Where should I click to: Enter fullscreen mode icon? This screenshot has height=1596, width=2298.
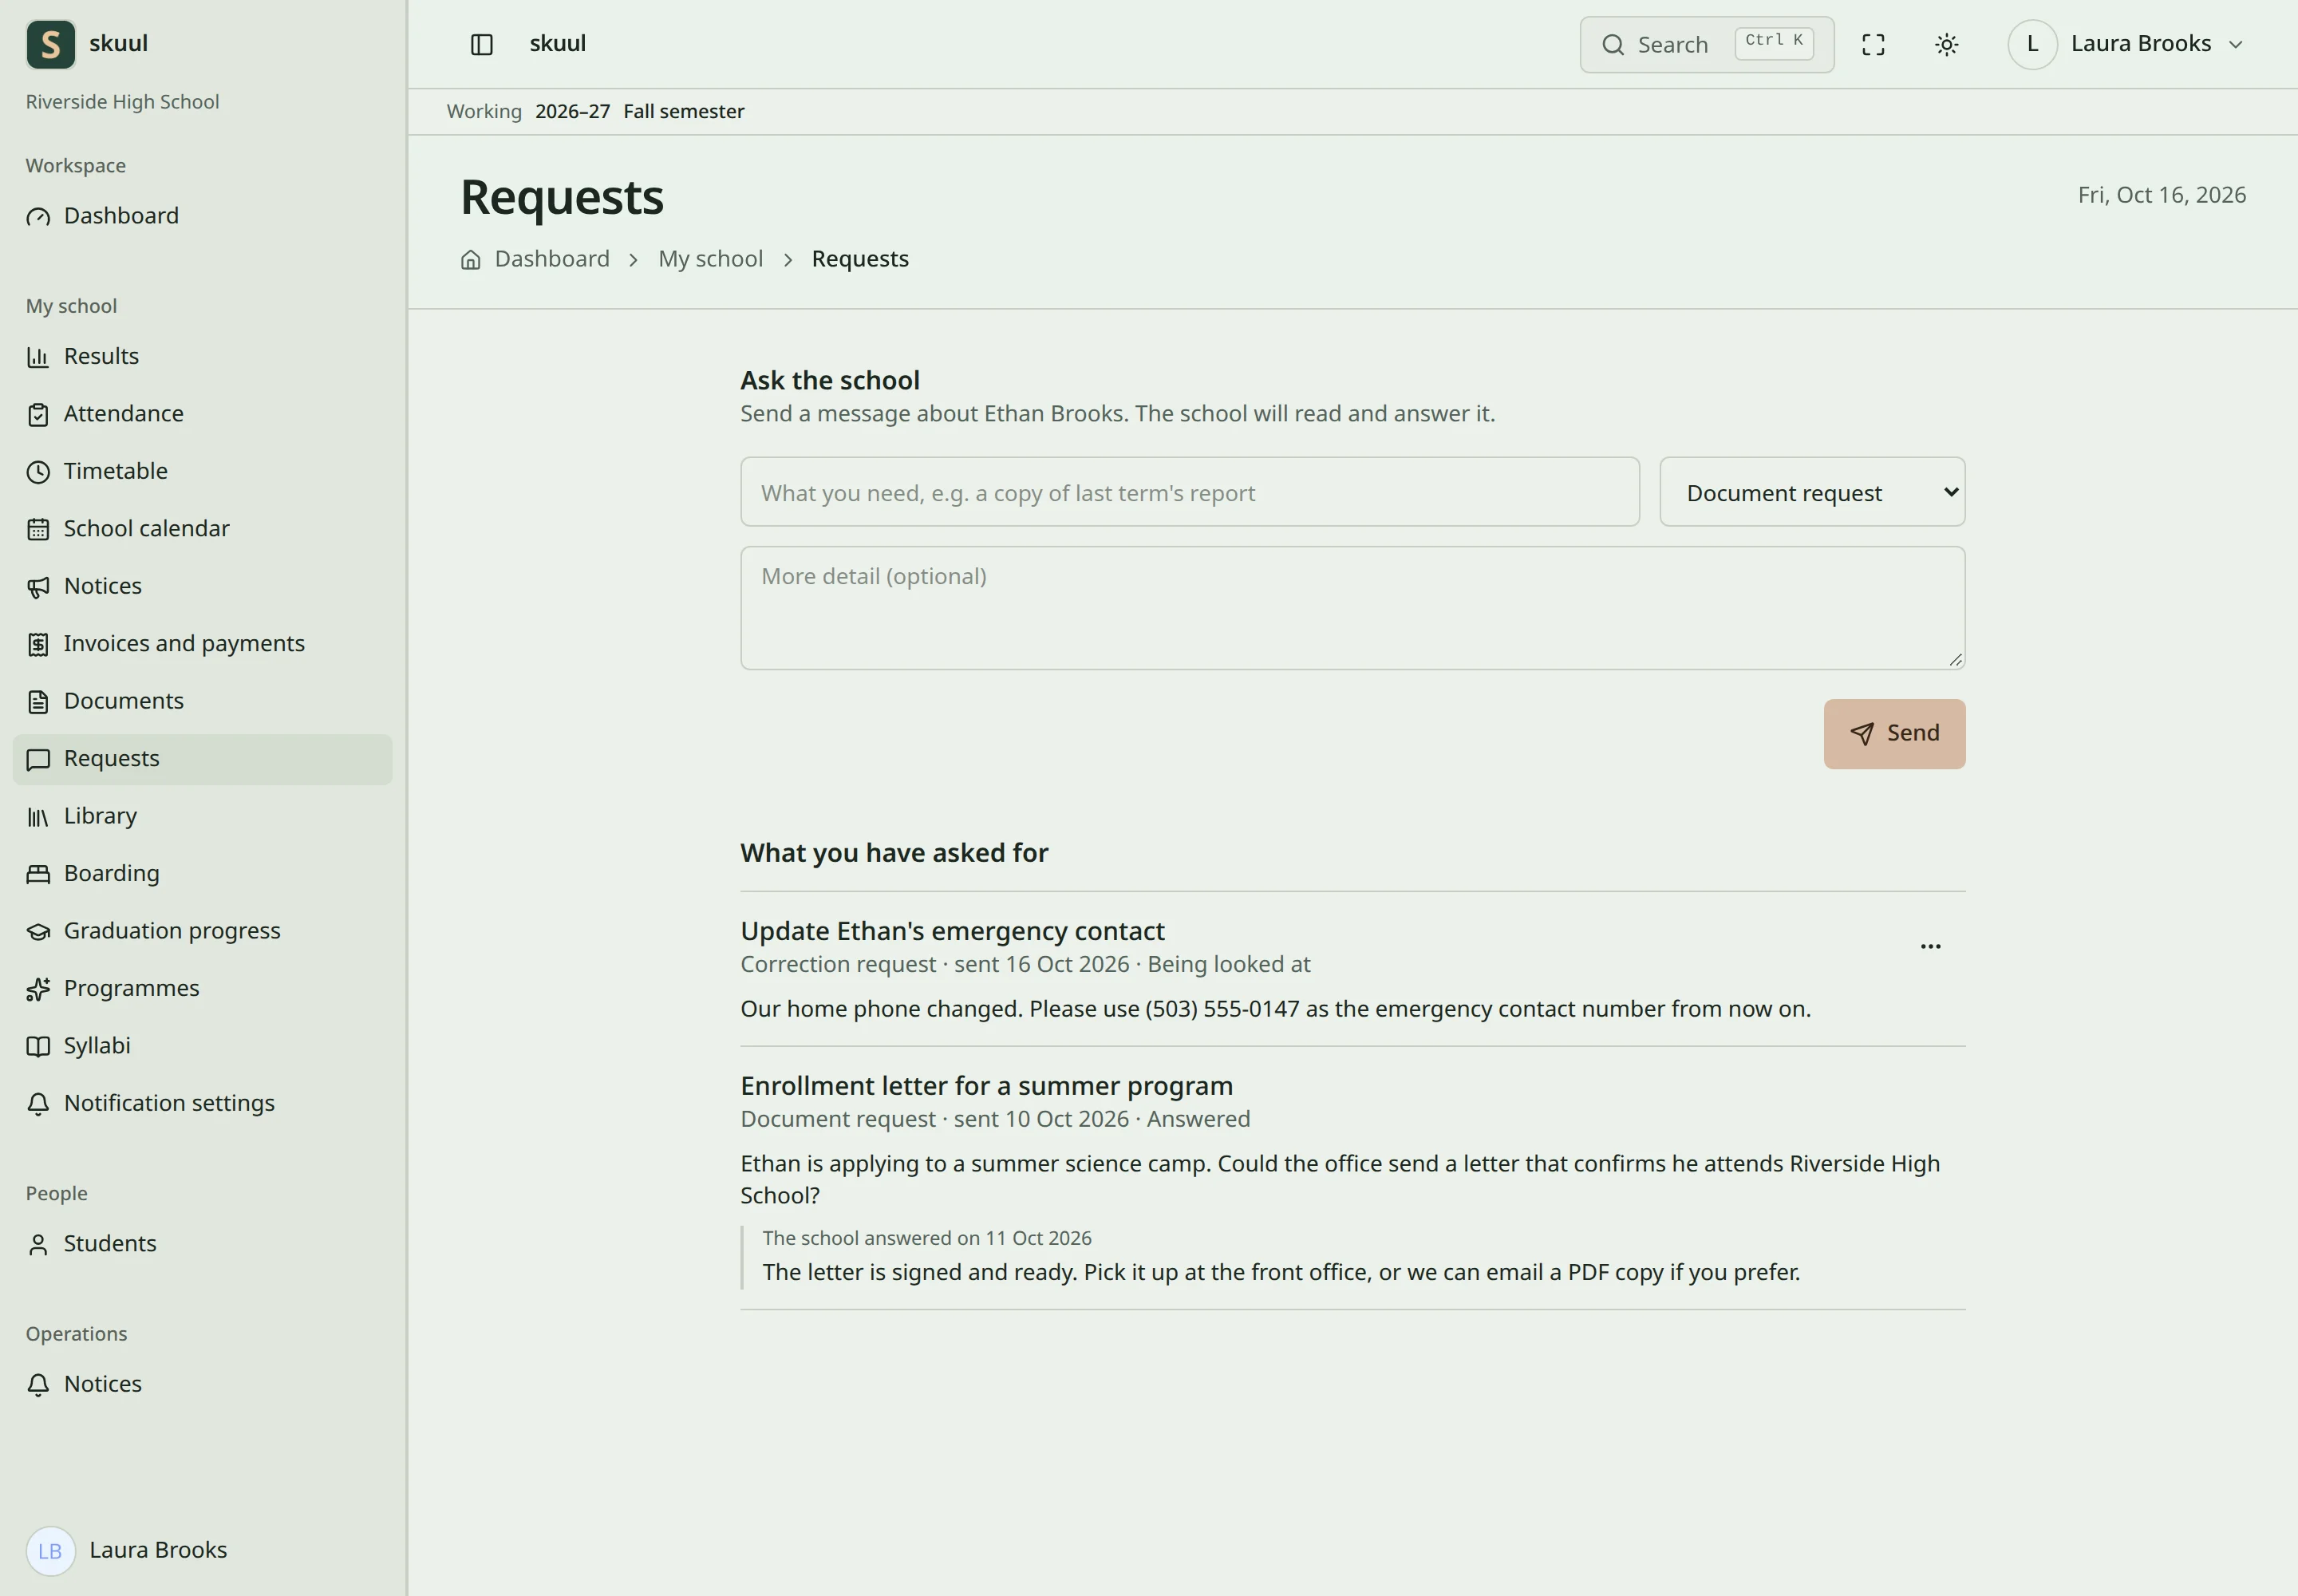pos(1873,44)
